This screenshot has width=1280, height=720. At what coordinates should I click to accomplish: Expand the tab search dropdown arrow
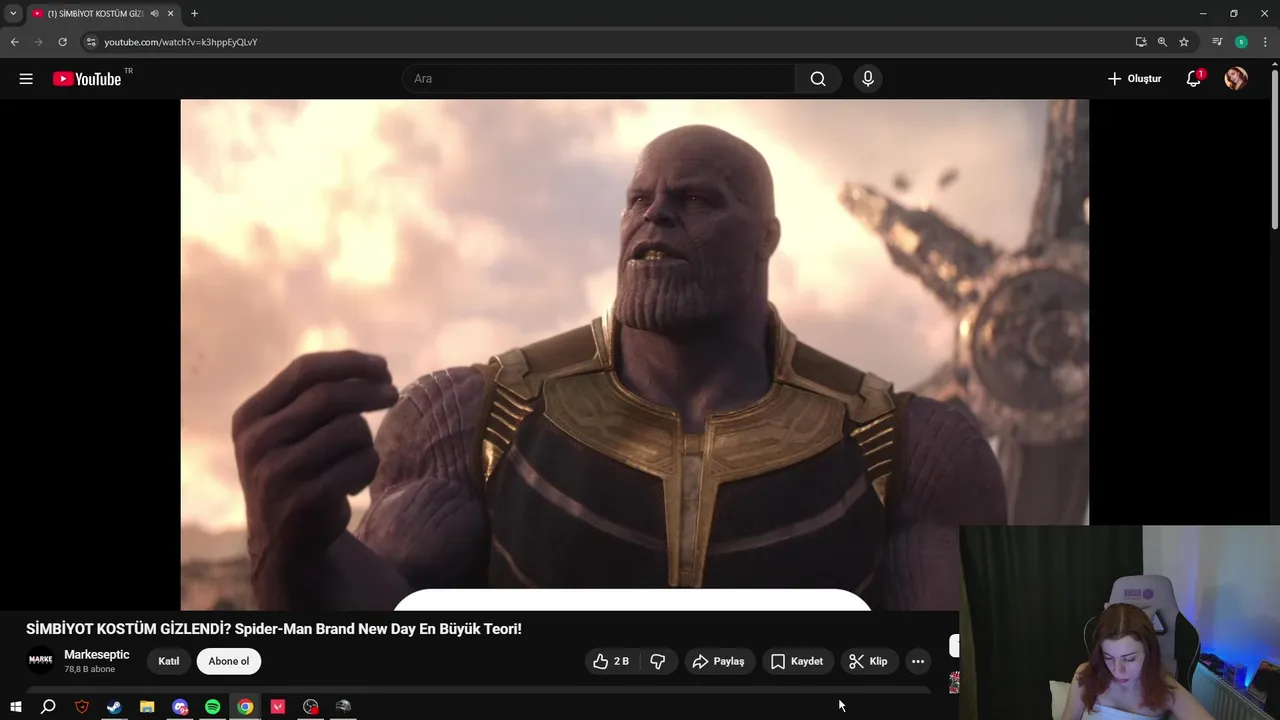click(x=13, y=14)
